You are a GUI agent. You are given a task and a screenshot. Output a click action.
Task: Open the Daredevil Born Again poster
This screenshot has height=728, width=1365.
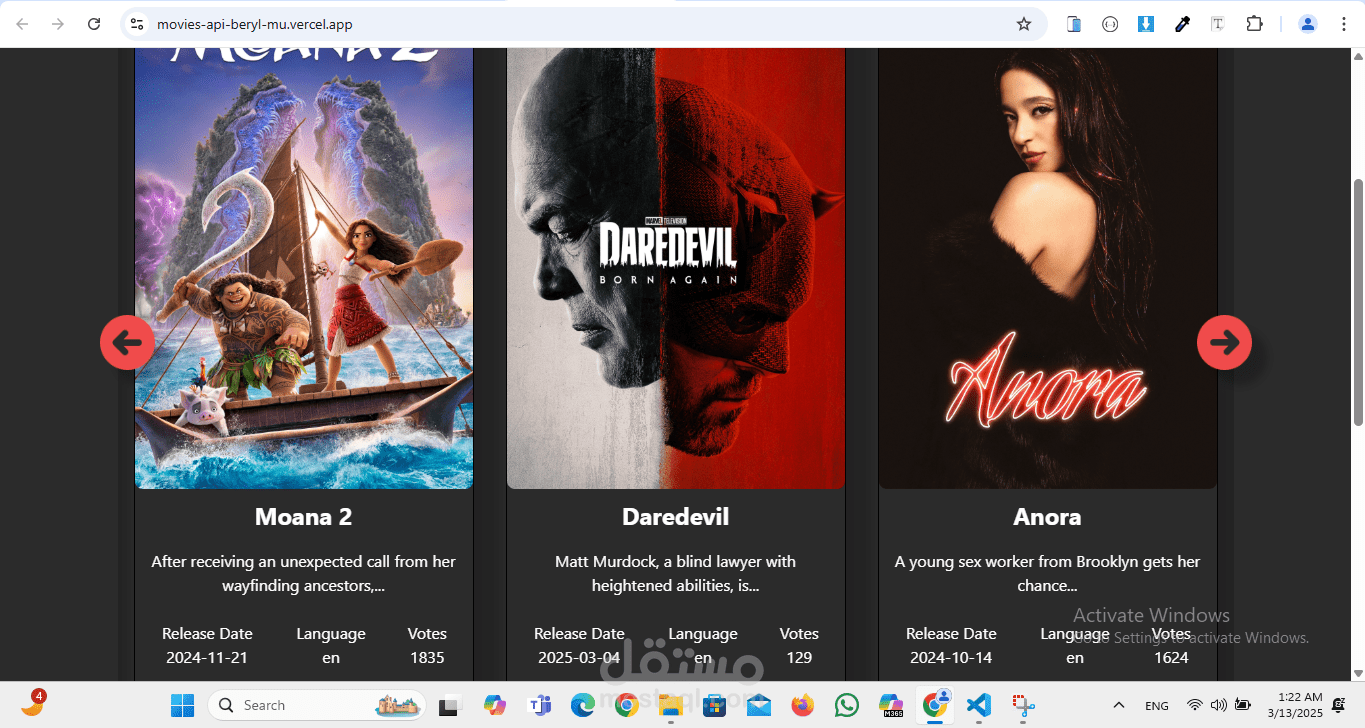point(676,268)
